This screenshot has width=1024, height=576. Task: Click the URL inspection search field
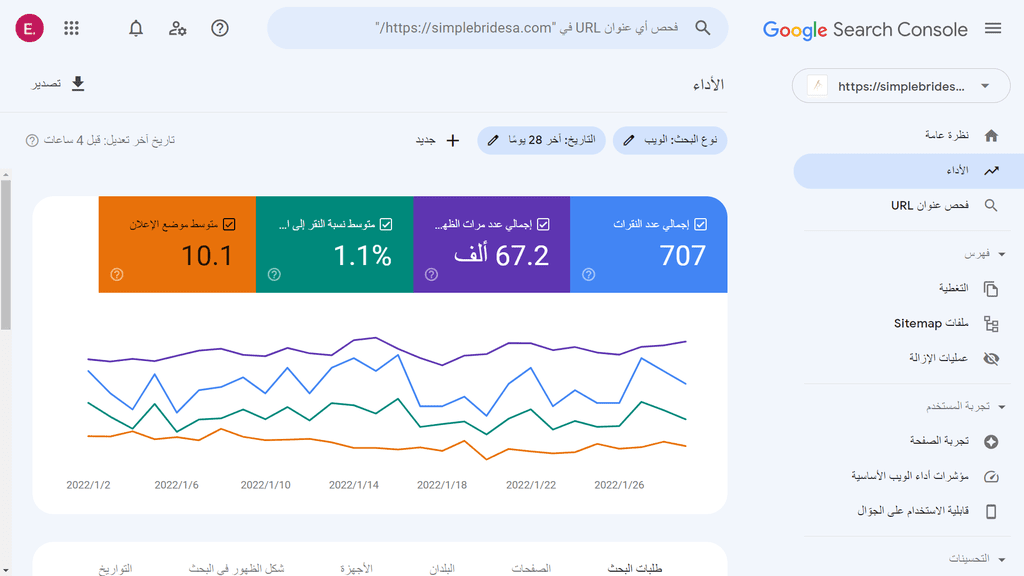498,28
